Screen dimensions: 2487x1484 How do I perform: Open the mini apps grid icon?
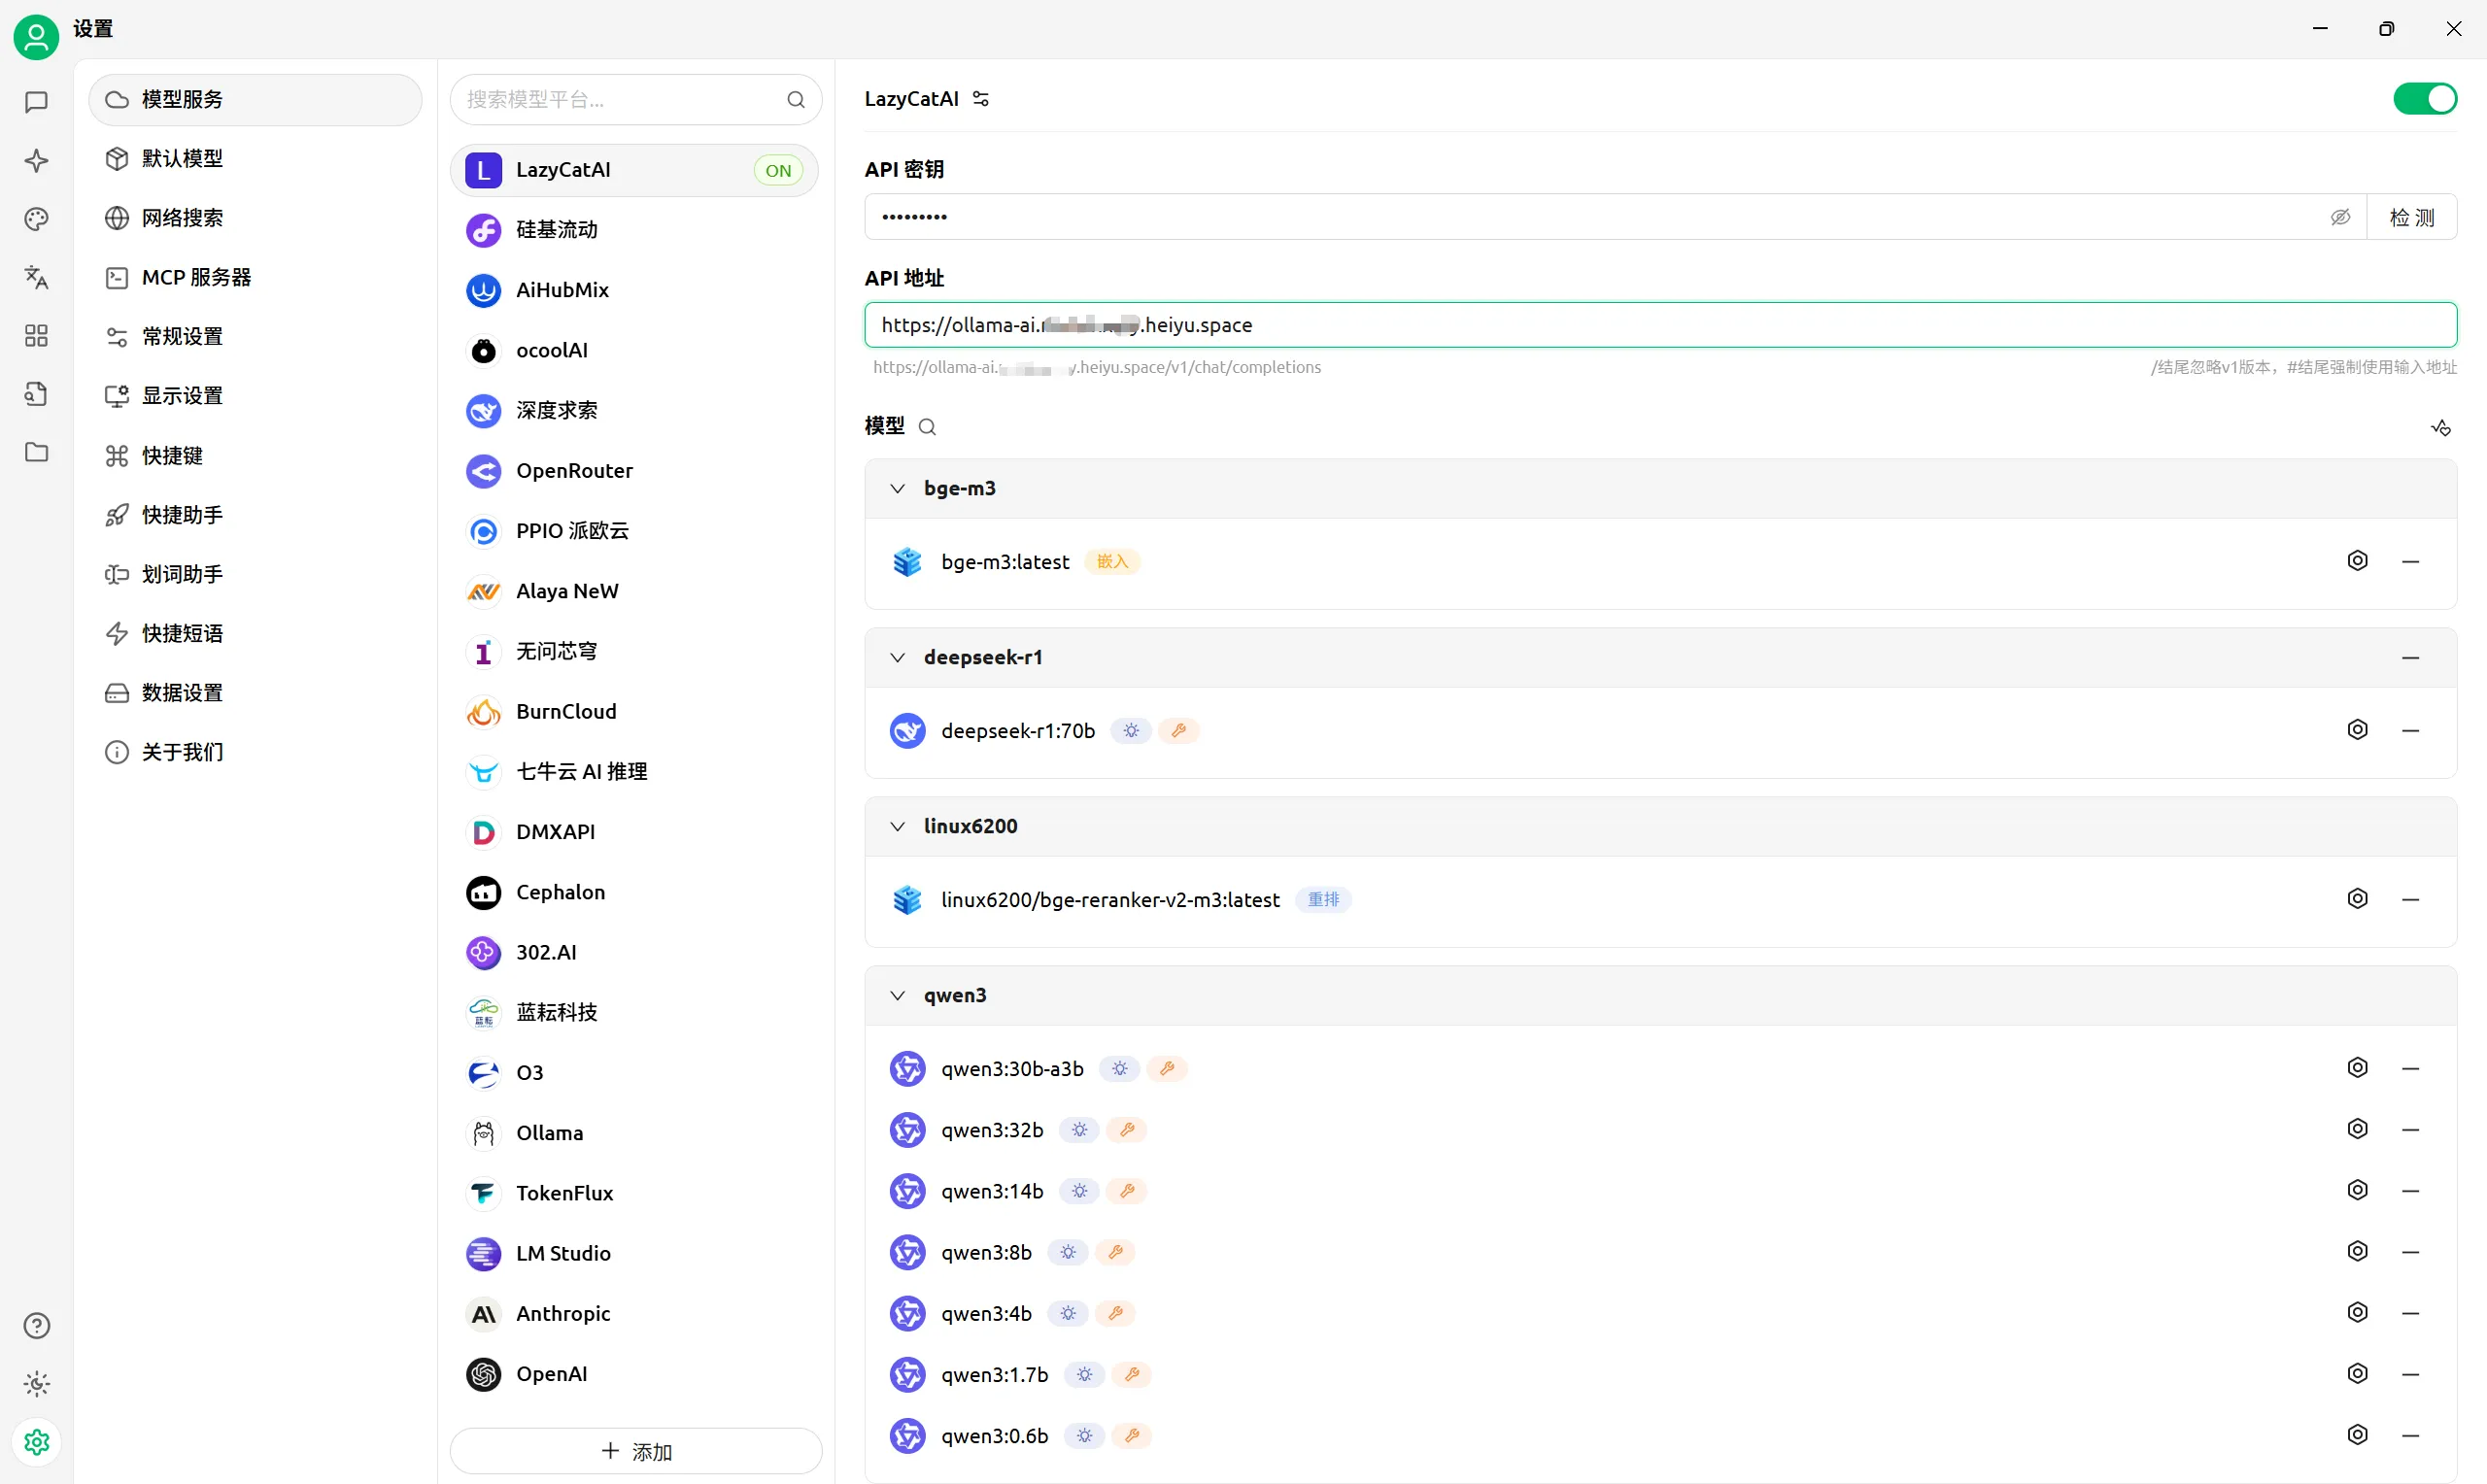36,335
